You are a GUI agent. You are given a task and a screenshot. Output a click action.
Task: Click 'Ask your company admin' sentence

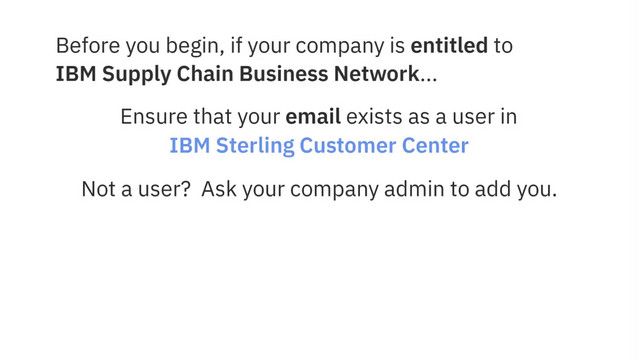(x=322, y=189)
